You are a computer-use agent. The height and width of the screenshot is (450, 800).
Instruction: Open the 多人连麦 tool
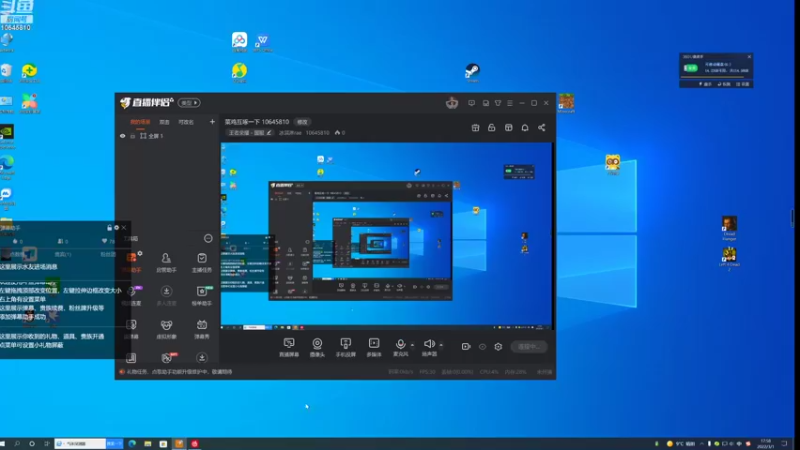point(166,295)
